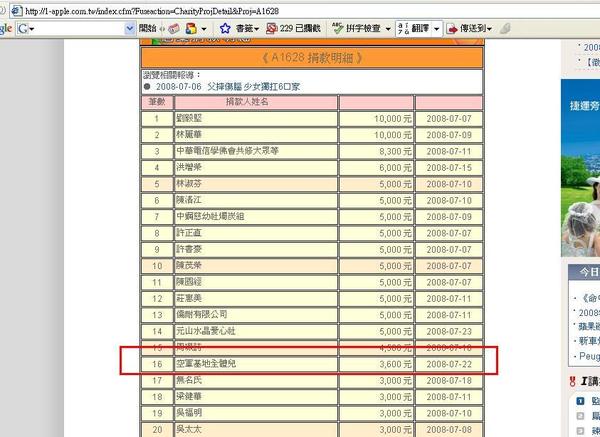This screenshot has height=437, width=600.
Task: Click donor name 陳茂榮
Action: tap(189, 266)
